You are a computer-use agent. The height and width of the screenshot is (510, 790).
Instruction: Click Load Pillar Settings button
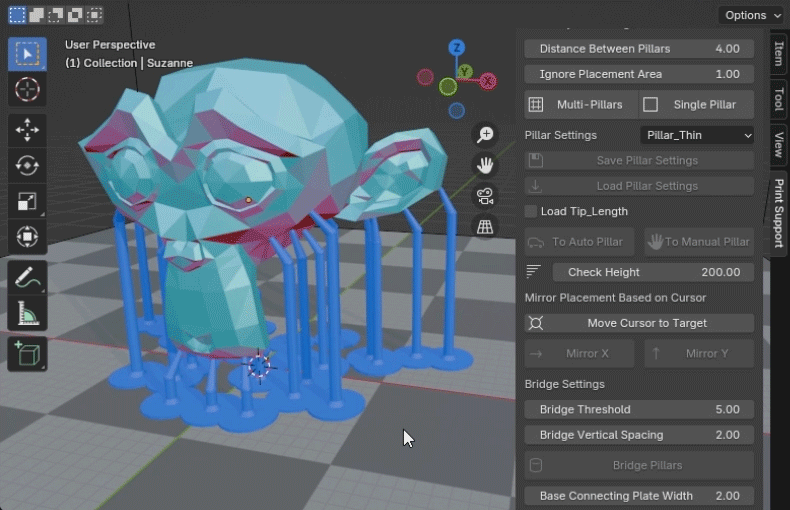point(639,186)
